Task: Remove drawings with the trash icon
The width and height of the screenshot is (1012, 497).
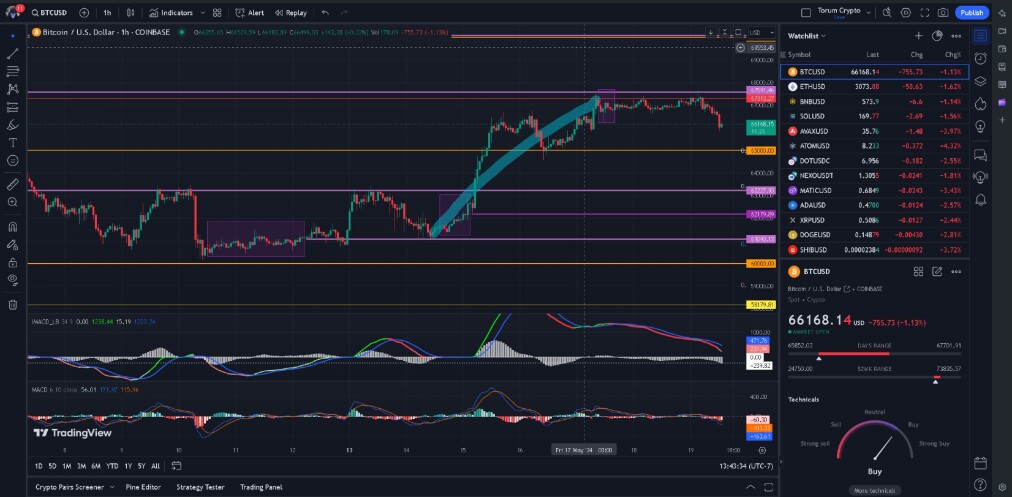Action: 13,305
